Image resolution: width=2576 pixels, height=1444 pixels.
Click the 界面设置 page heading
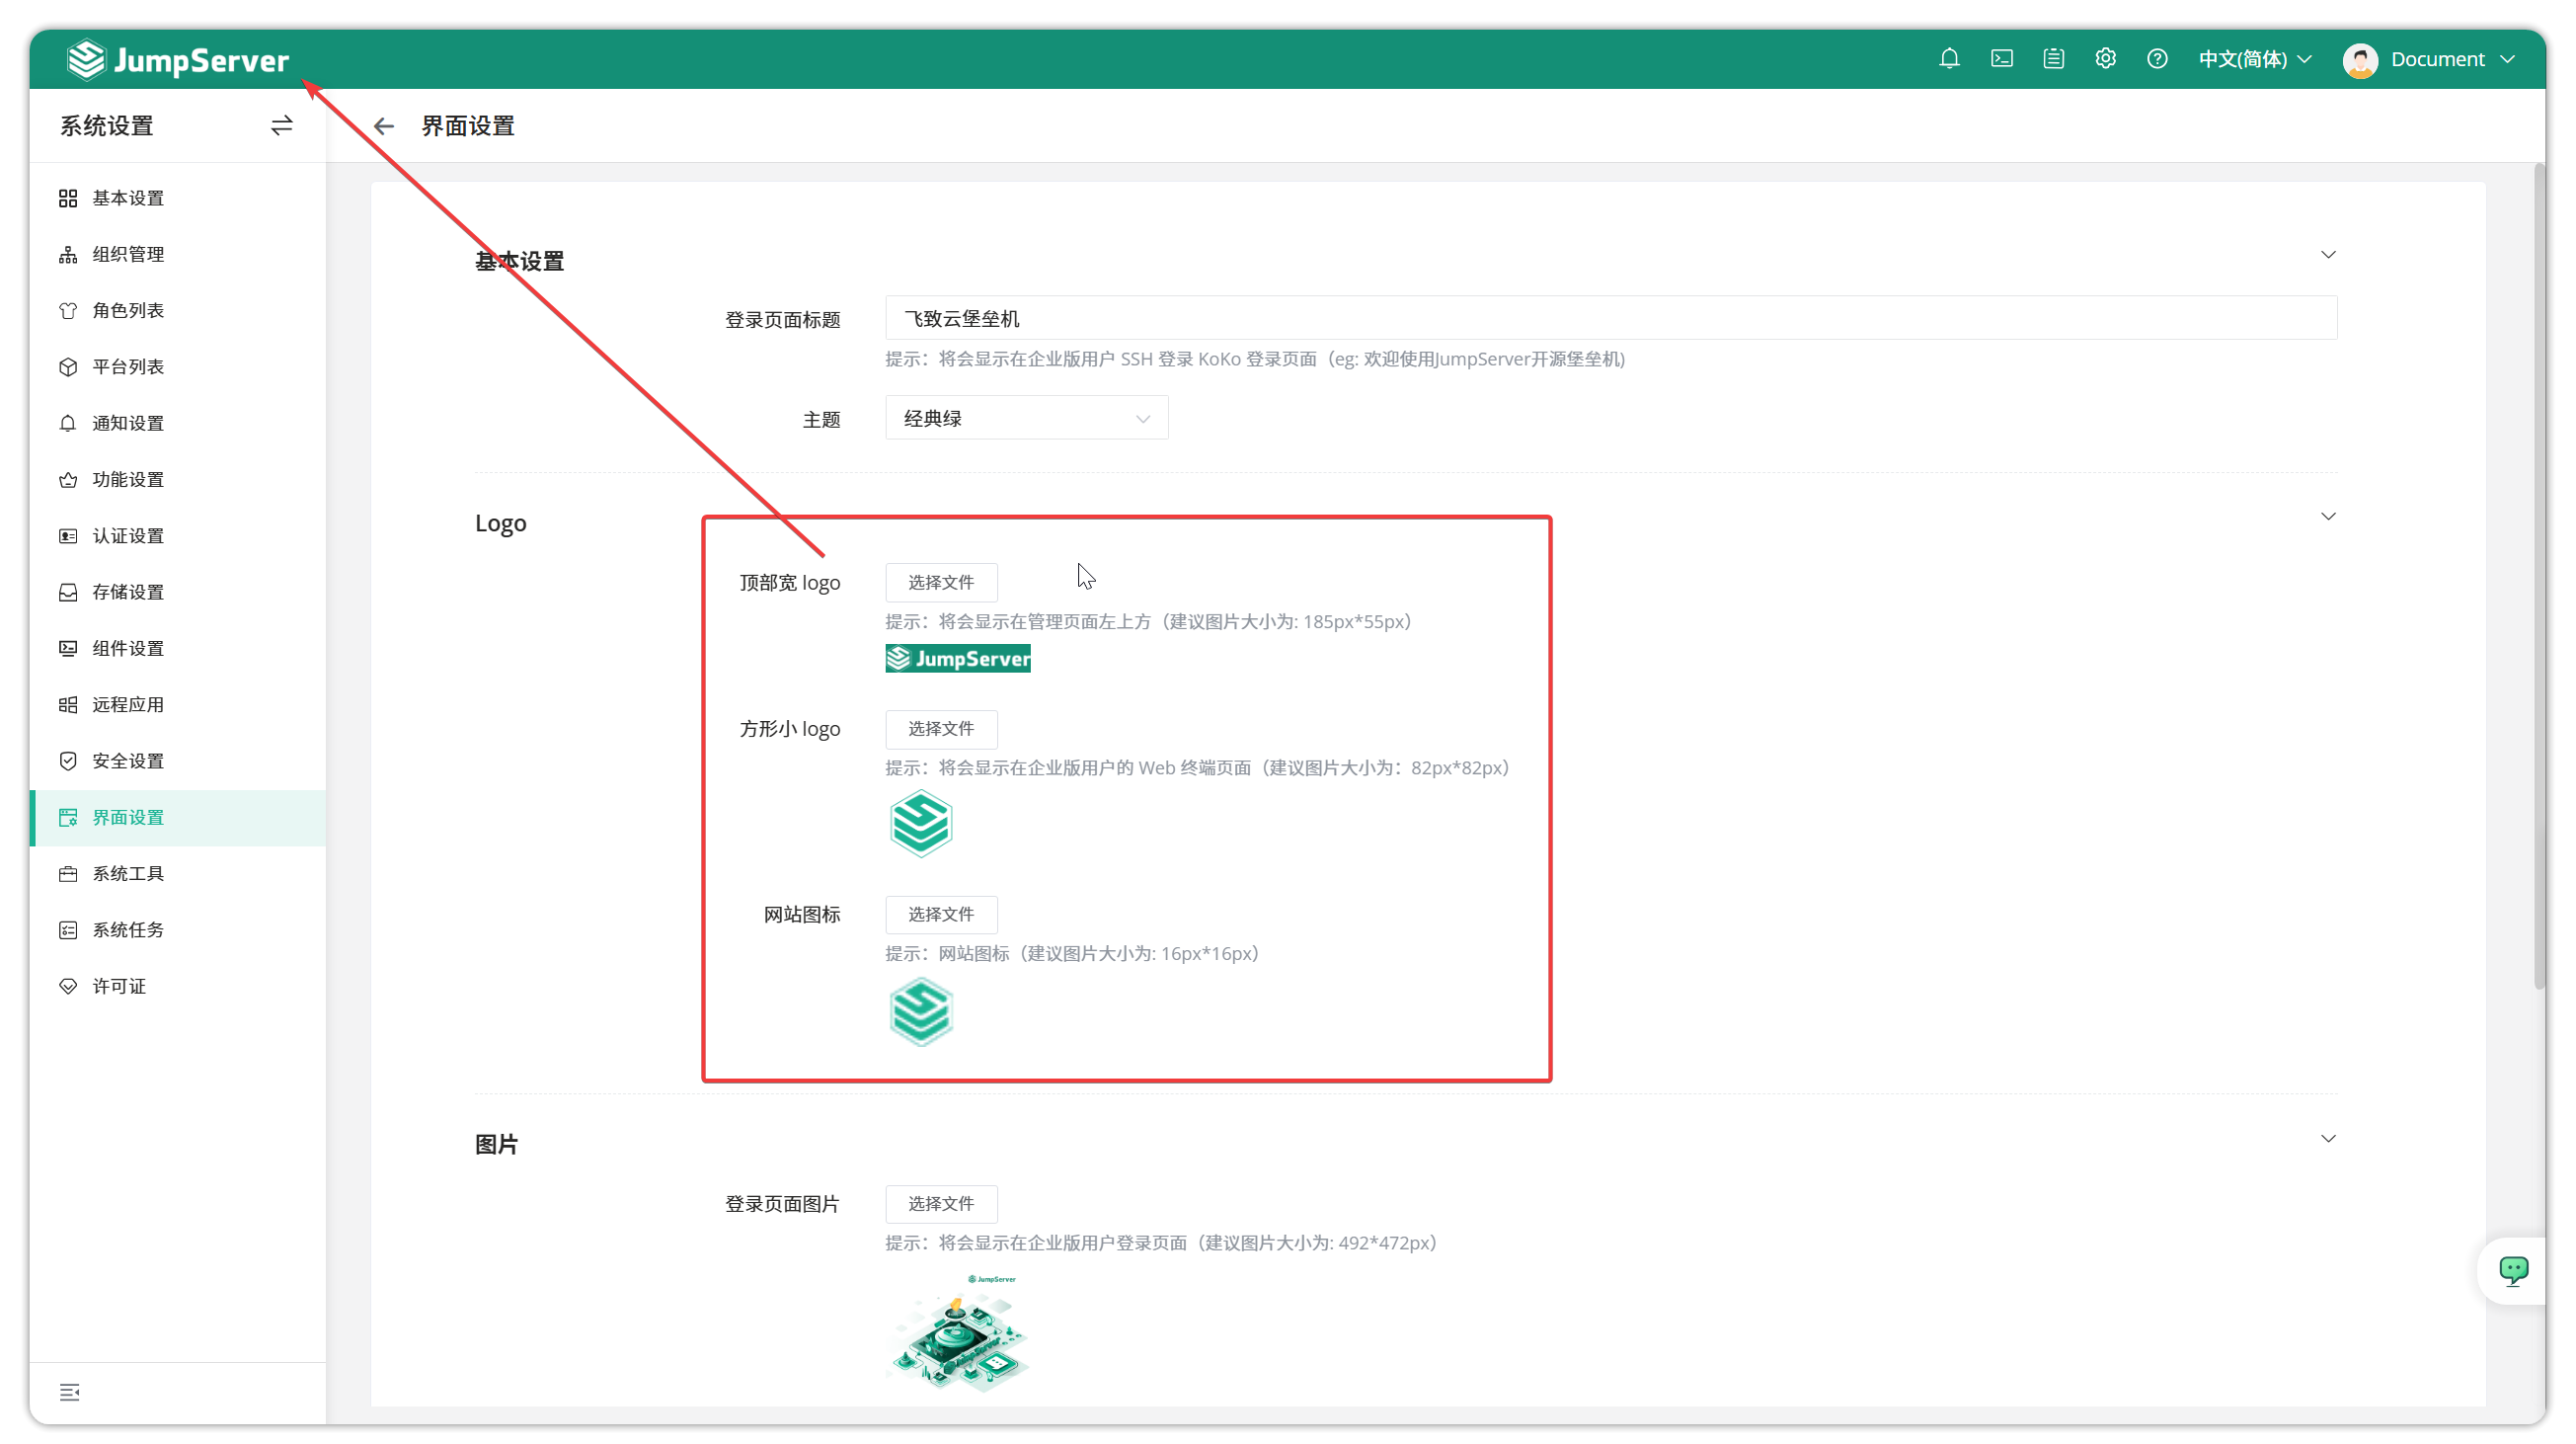click(467, 126)
